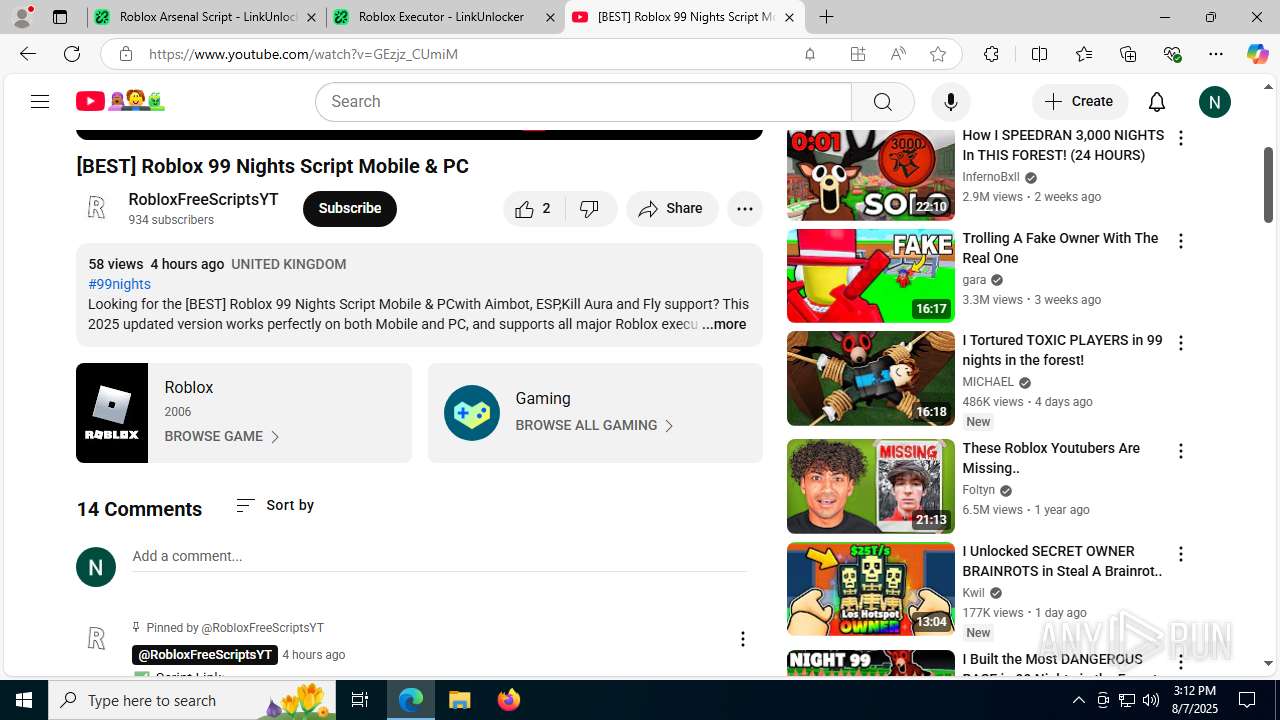Add page to favorites star

pos(938,54)
